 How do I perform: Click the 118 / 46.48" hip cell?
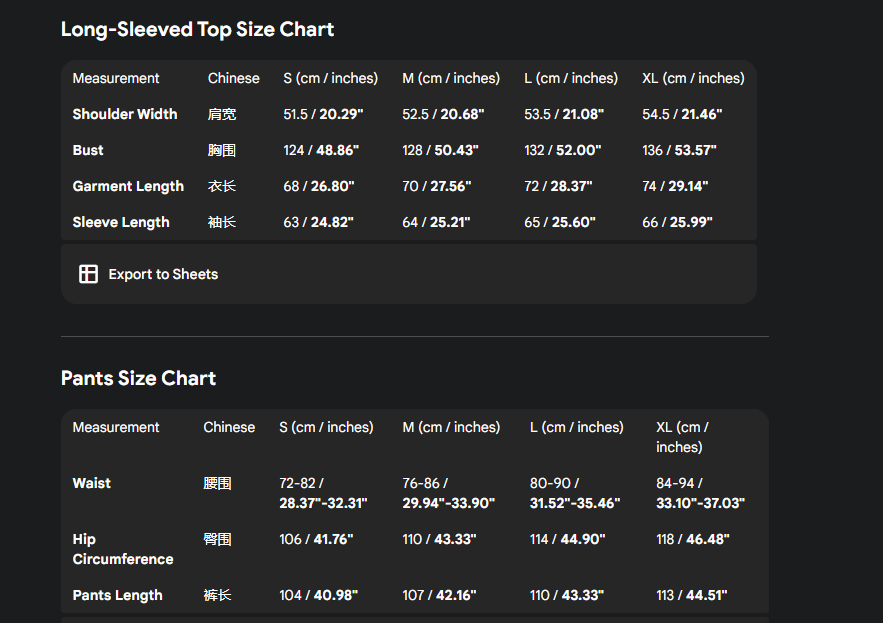click(692, 539)
